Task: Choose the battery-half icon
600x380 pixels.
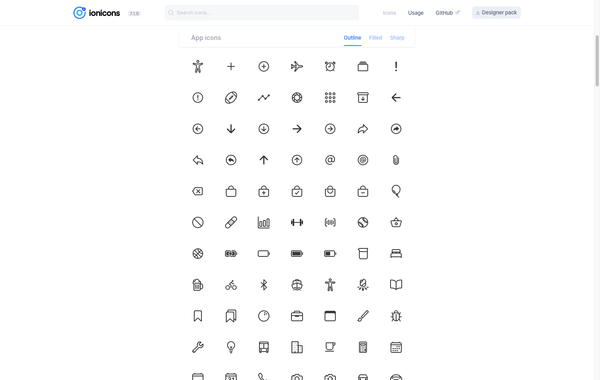Action: [x=330, y=254]
